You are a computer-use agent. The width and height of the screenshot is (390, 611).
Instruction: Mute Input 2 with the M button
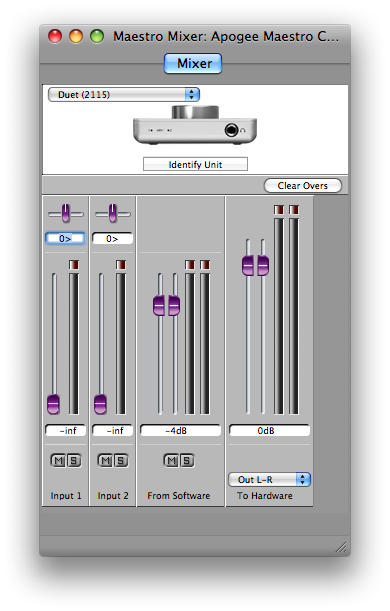[105, 461]
